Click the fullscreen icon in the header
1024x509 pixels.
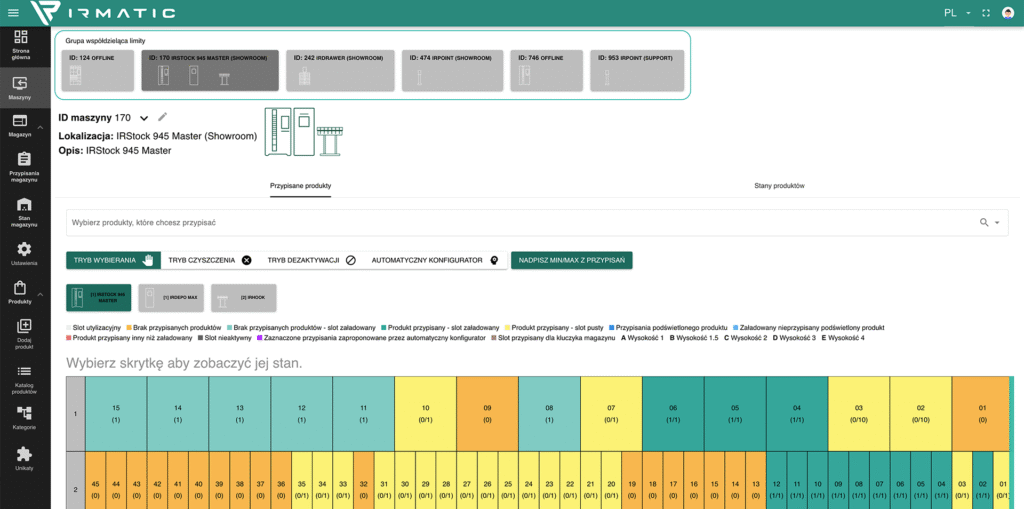tap(986, 13)
